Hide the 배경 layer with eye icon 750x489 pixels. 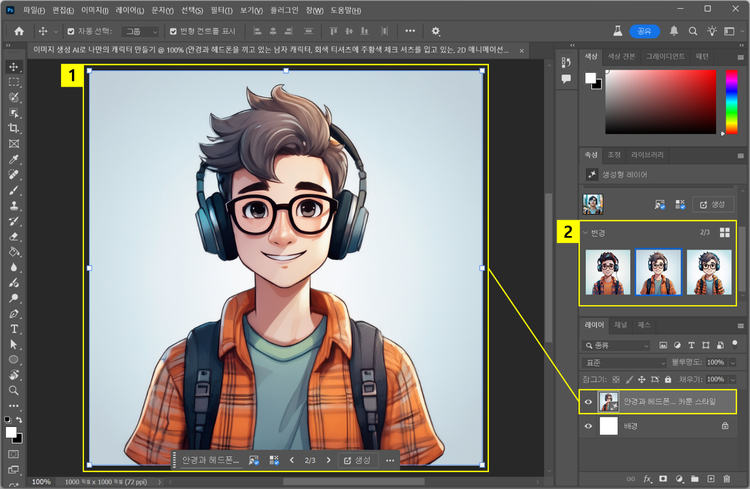click(x=589, y=426)
